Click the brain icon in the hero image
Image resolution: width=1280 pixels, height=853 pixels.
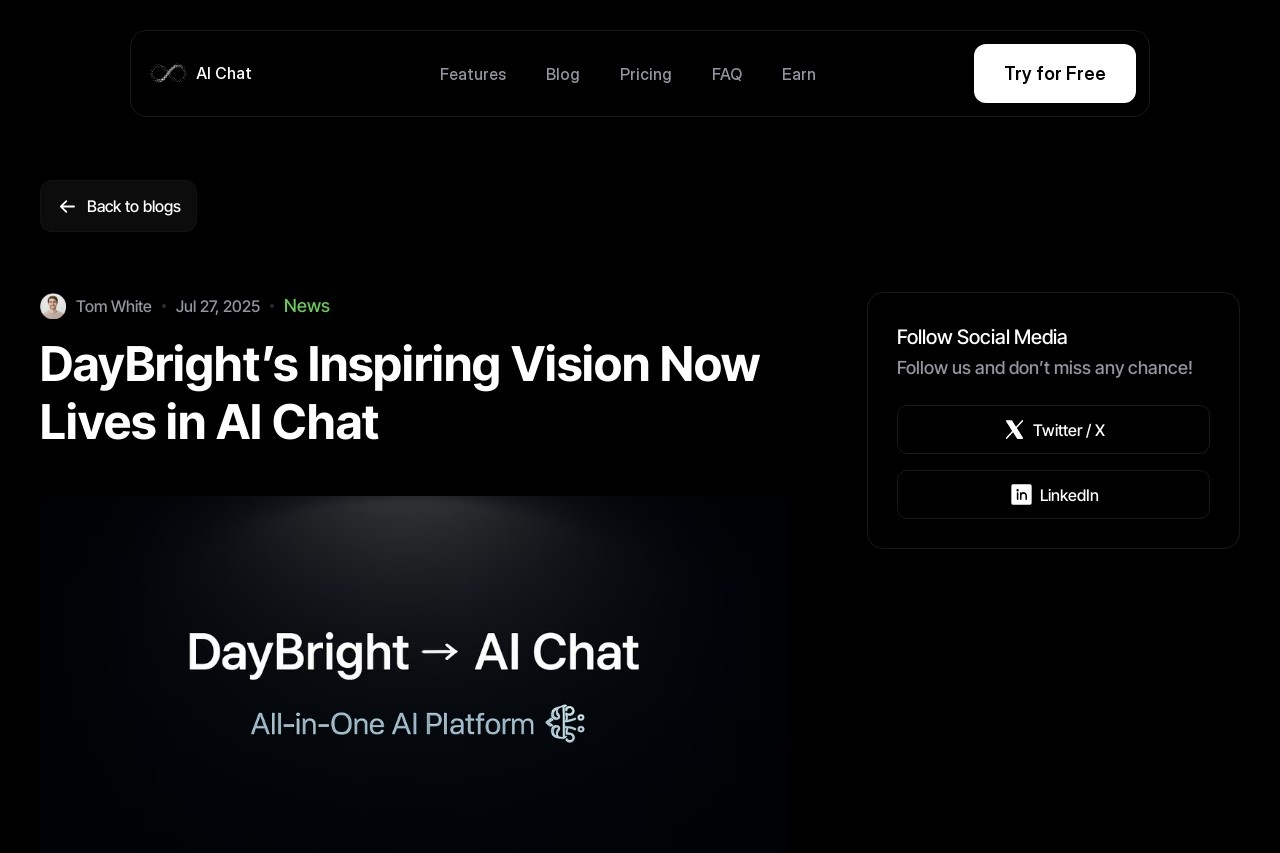coord(565,723)
